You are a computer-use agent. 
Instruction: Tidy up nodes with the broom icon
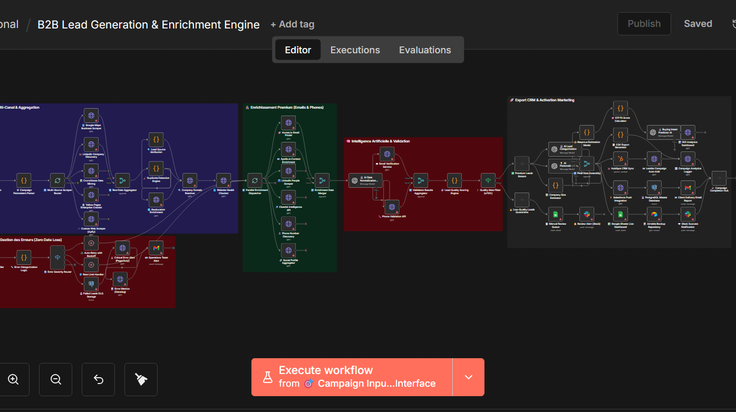141,379
